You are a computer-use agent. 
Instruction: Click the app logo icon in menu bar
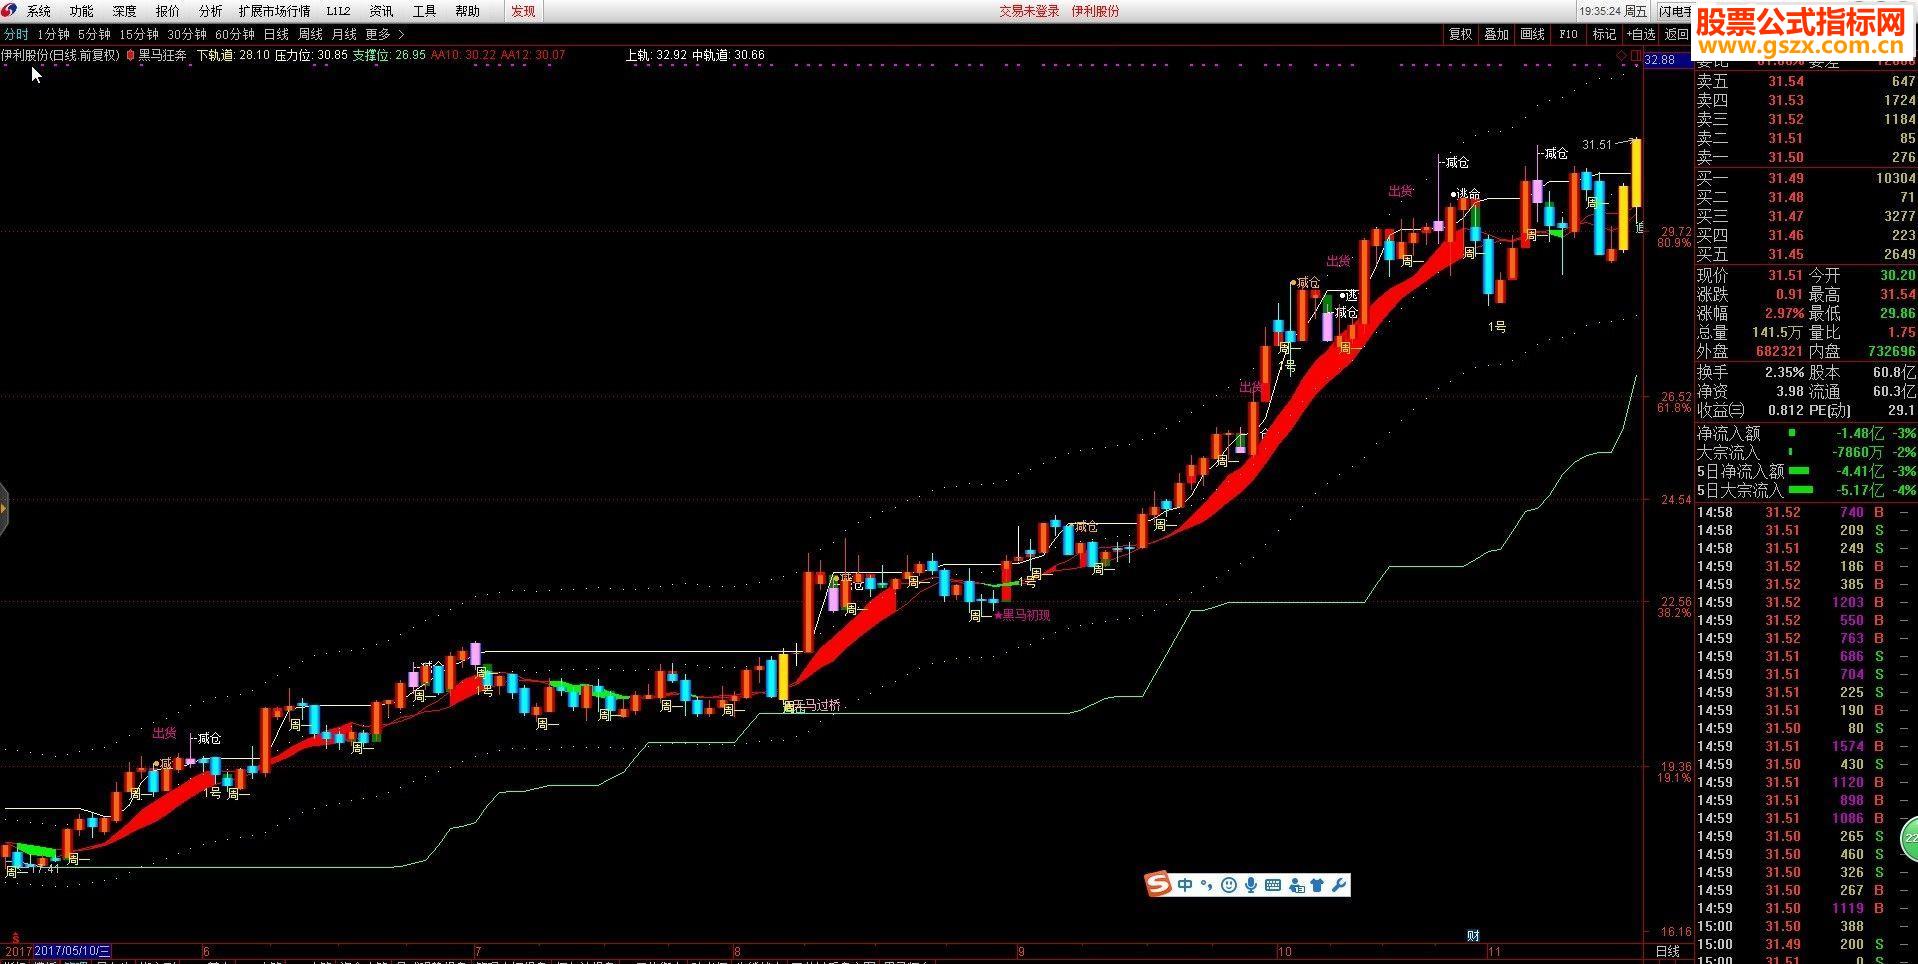click(9, 11)
